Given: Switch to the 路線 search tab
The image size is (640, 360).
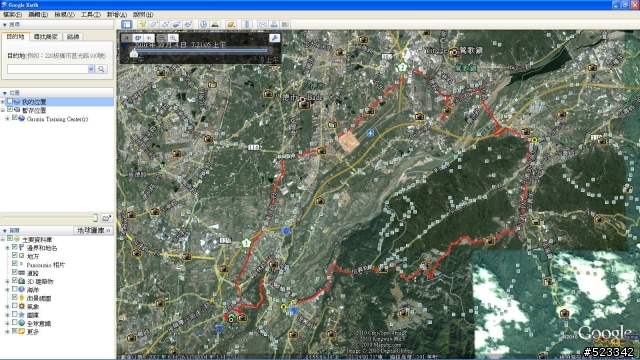Looking at the screenshot, I should point(73,37).
